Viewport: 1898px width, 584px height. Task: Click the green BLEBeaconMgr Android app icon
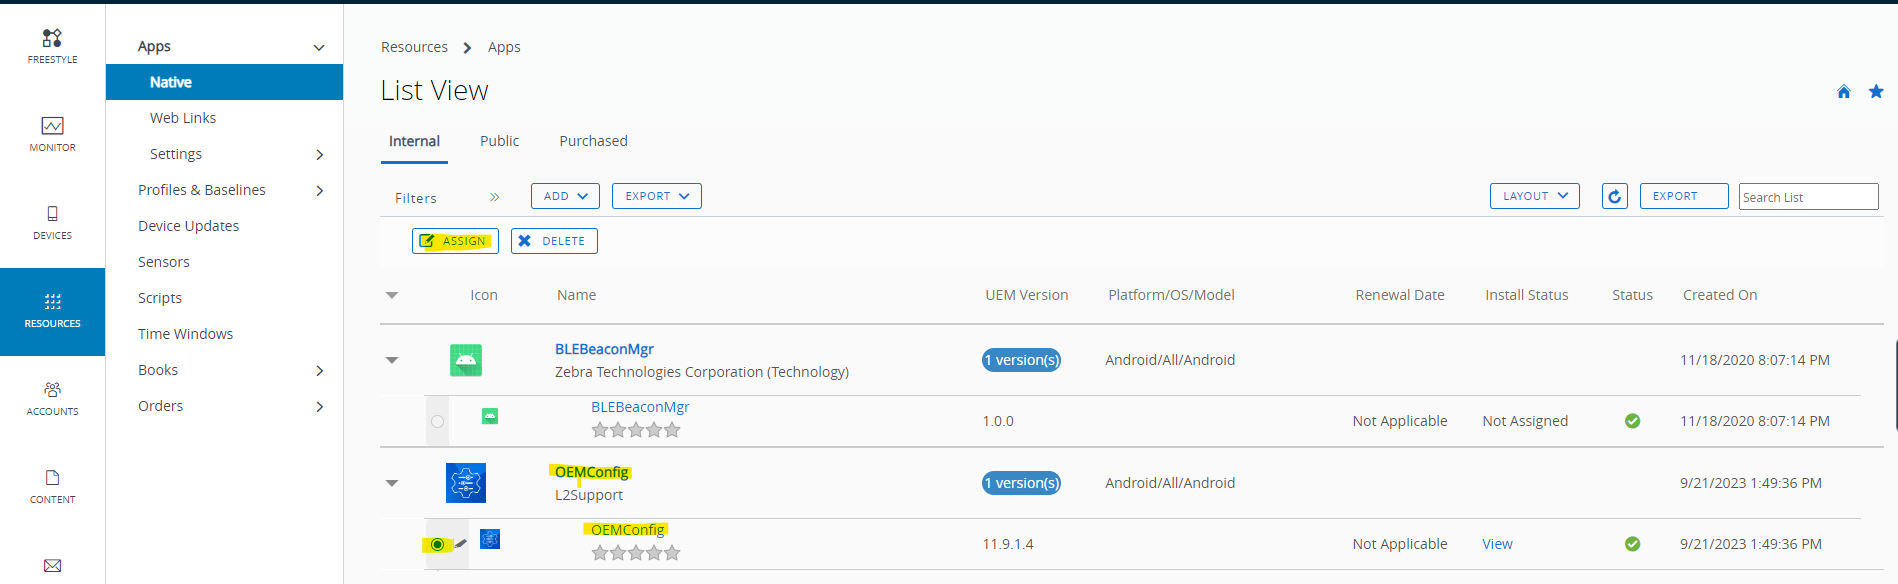466,360
